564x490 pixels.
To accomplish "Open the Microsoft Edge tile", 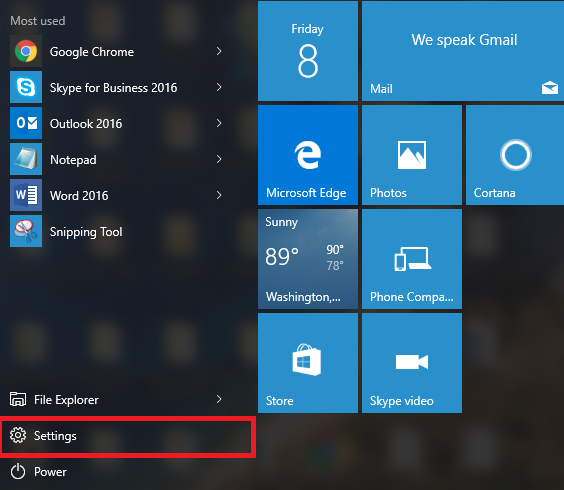I will [x=308, y=155].
